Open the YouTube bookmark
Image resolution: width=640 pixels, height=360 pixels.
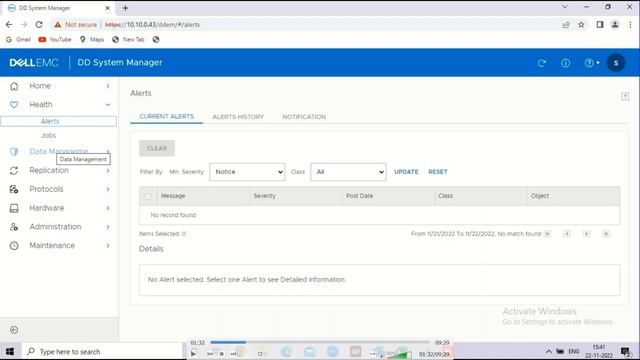55,40
